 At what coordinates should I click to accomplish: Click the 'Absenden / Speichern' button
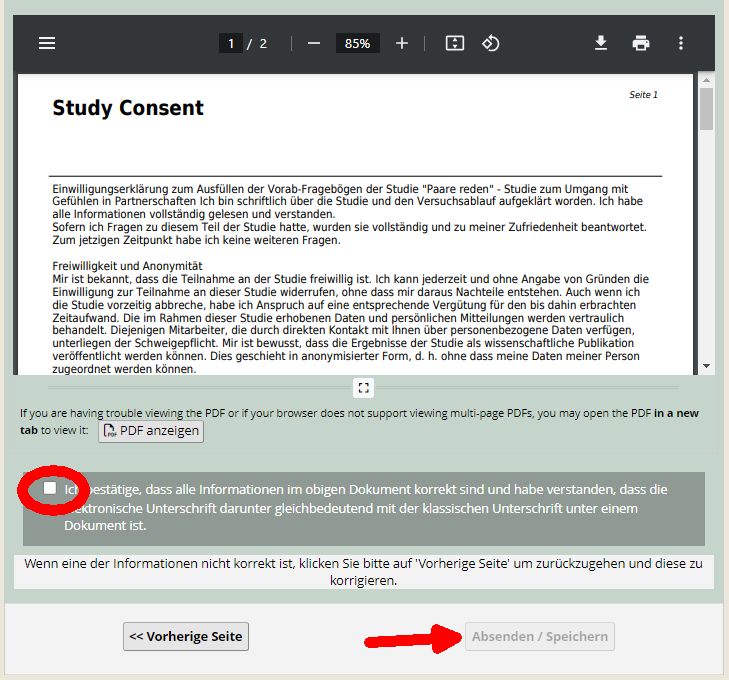(x=539, y=636)
